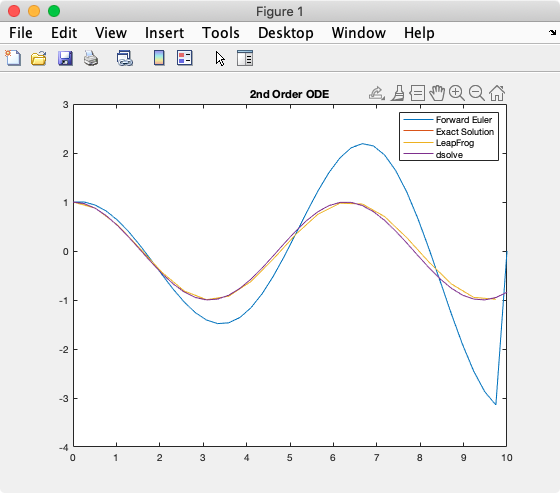The image size is (560, 493).
Task: Restore view with the home icon
Action: (497, 93)
